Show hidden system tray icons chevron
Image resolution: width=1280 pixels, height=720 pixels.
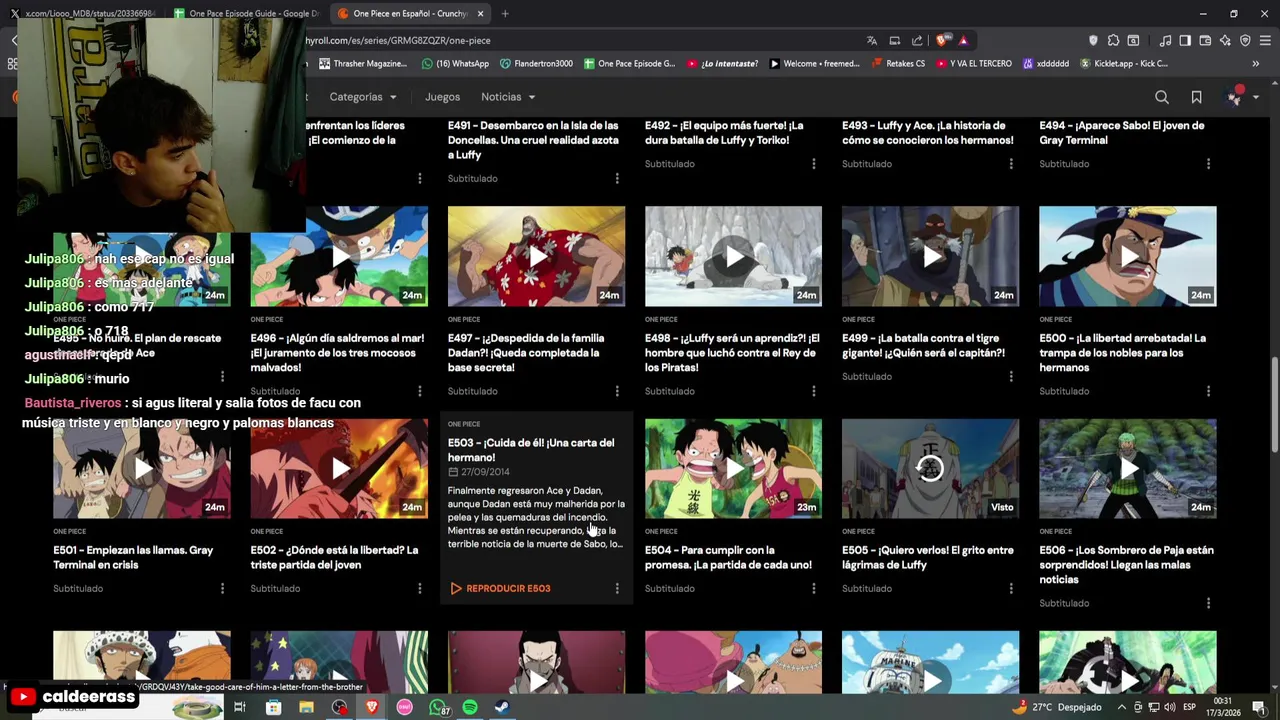1121,707
